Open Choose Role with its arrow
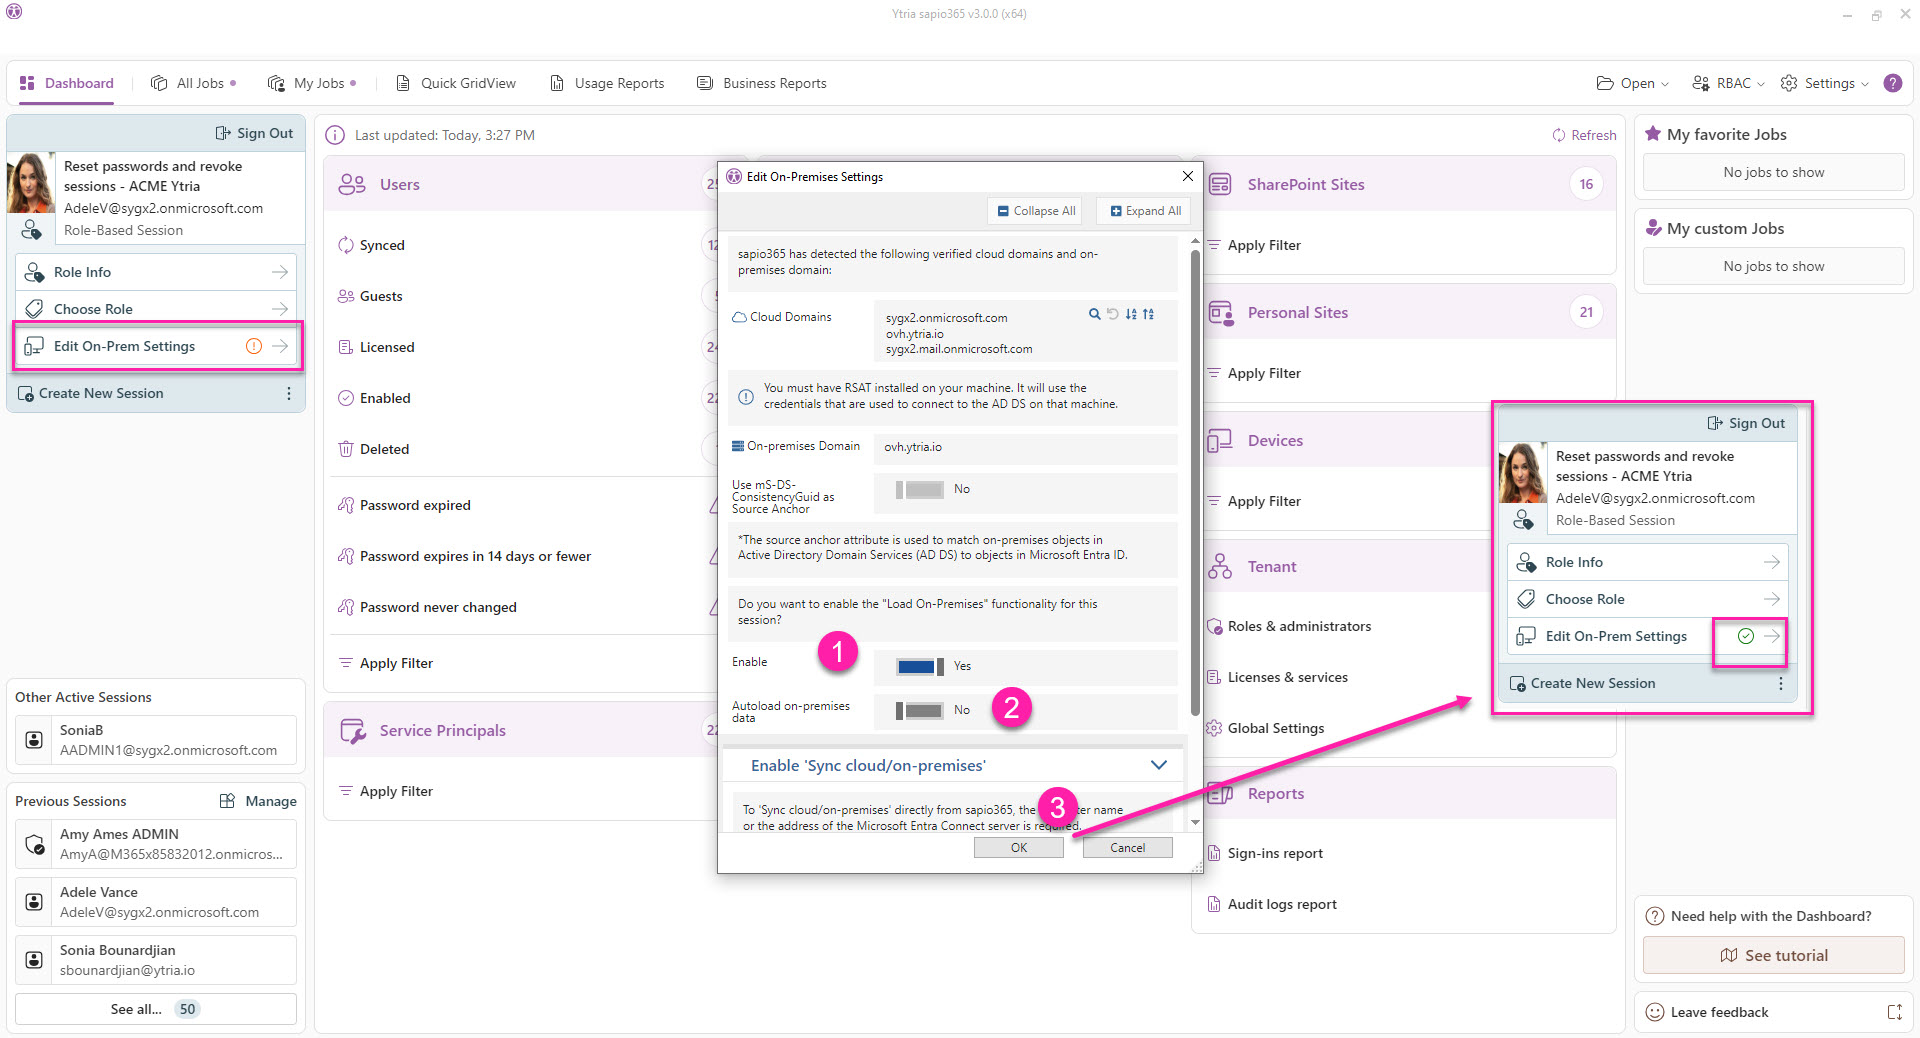1920x1038 pixels. tap(280, 309)
